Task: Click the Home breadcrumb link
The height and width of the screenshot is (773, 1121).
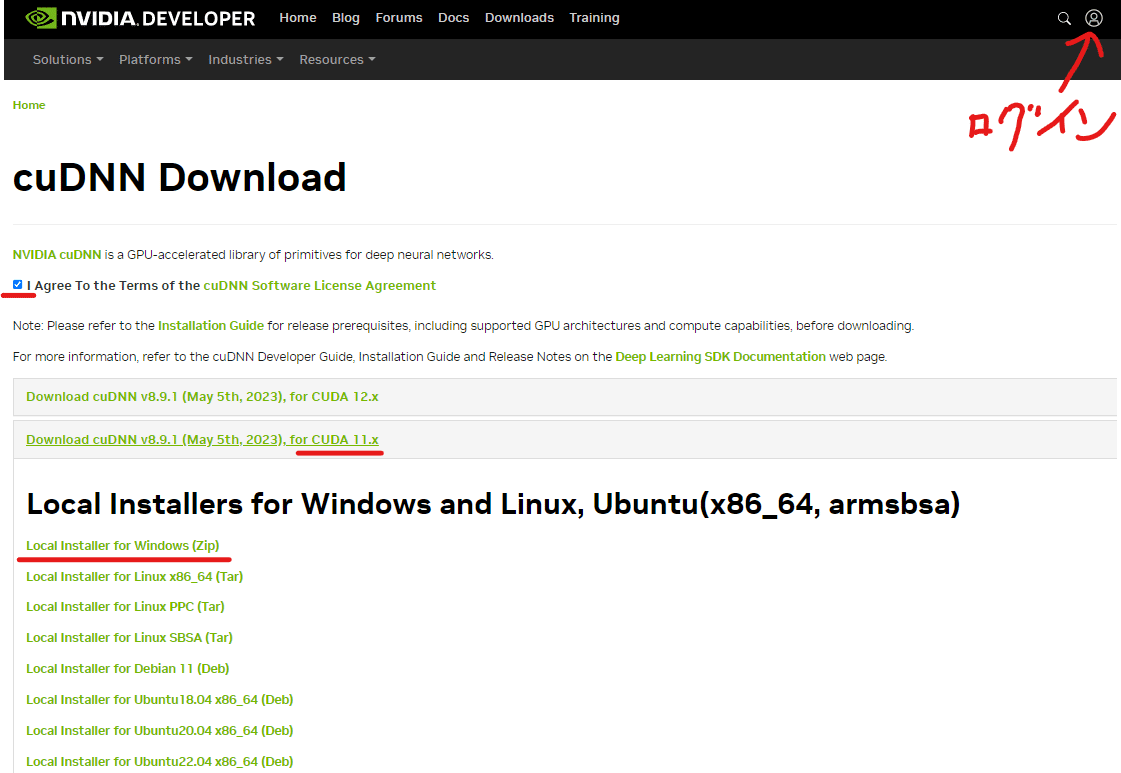Action: coord(29,105)
